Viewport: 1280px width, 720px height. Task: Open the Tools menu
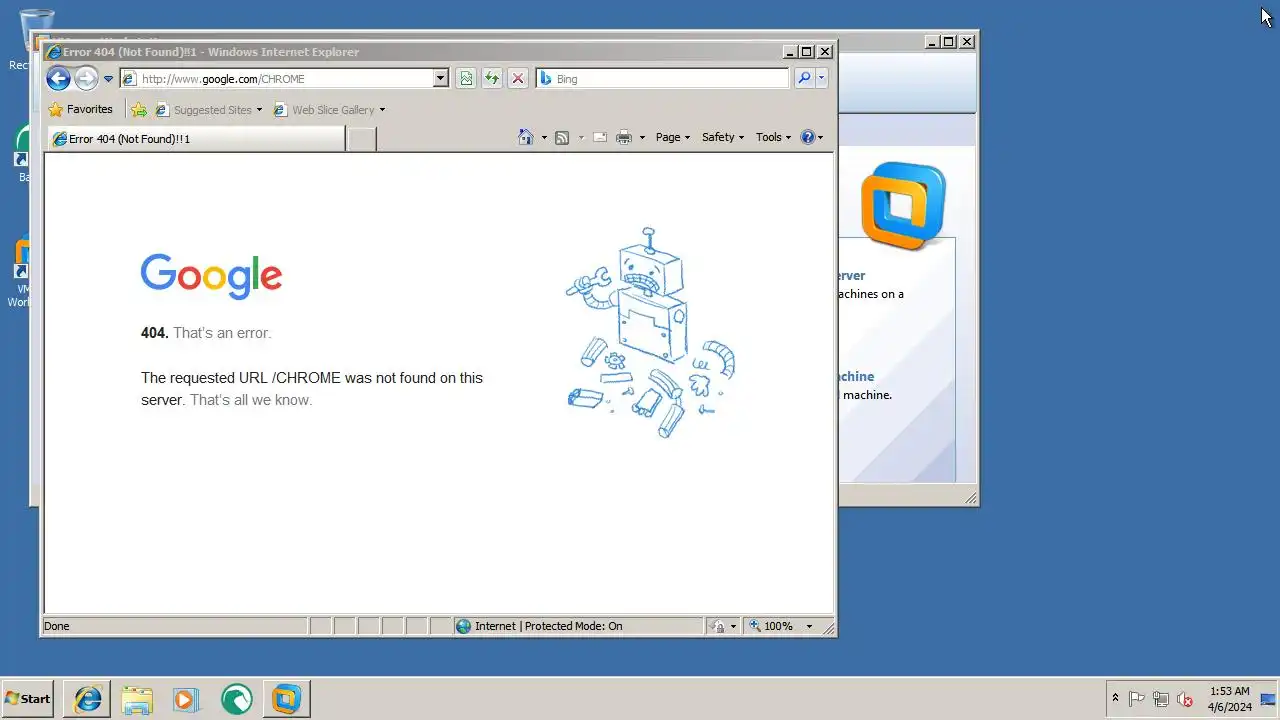coord(773,137)
